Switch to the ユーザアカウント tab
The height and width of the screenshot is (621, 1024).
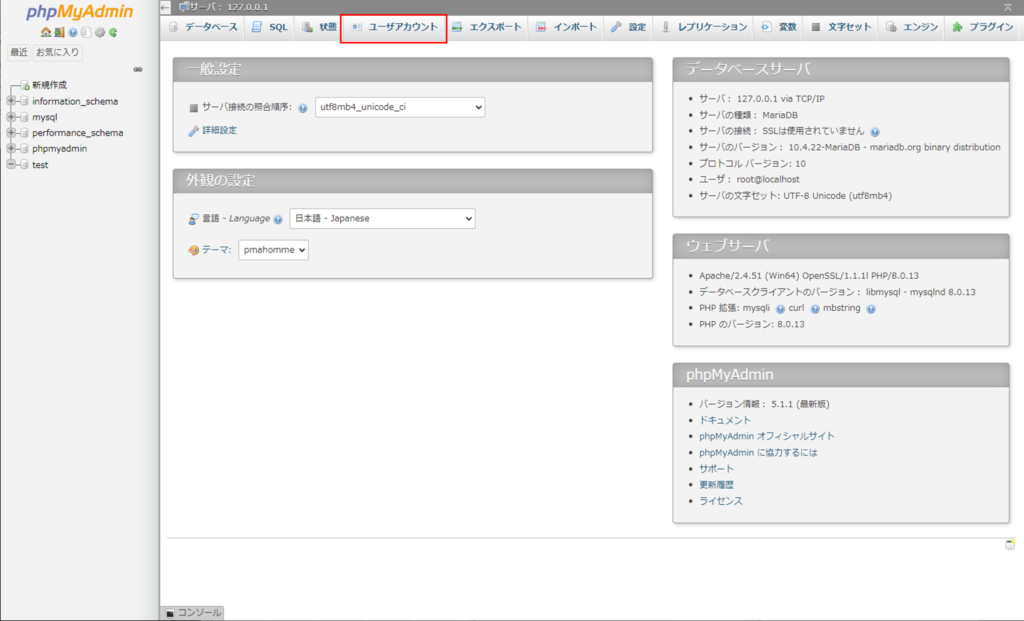[x=394, y=27]
